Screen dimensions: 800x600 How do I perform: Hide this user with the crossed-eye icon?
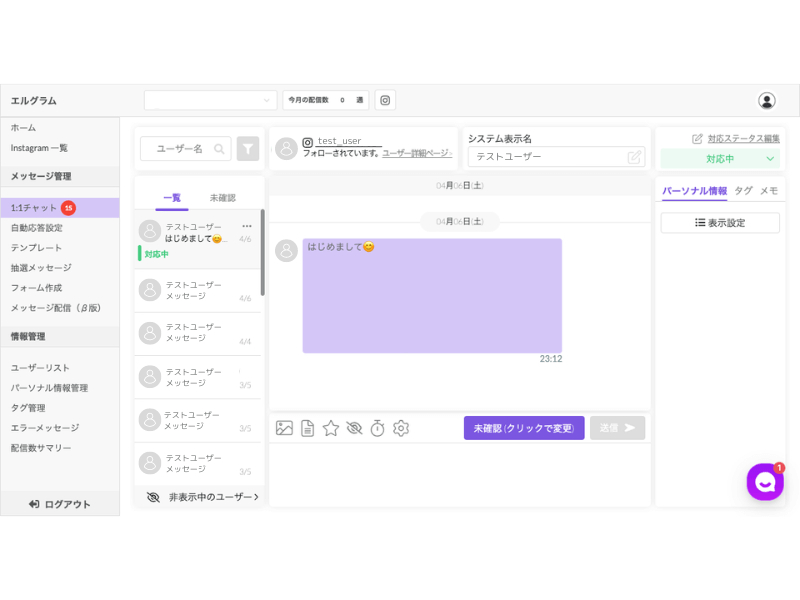pos(354,428)
